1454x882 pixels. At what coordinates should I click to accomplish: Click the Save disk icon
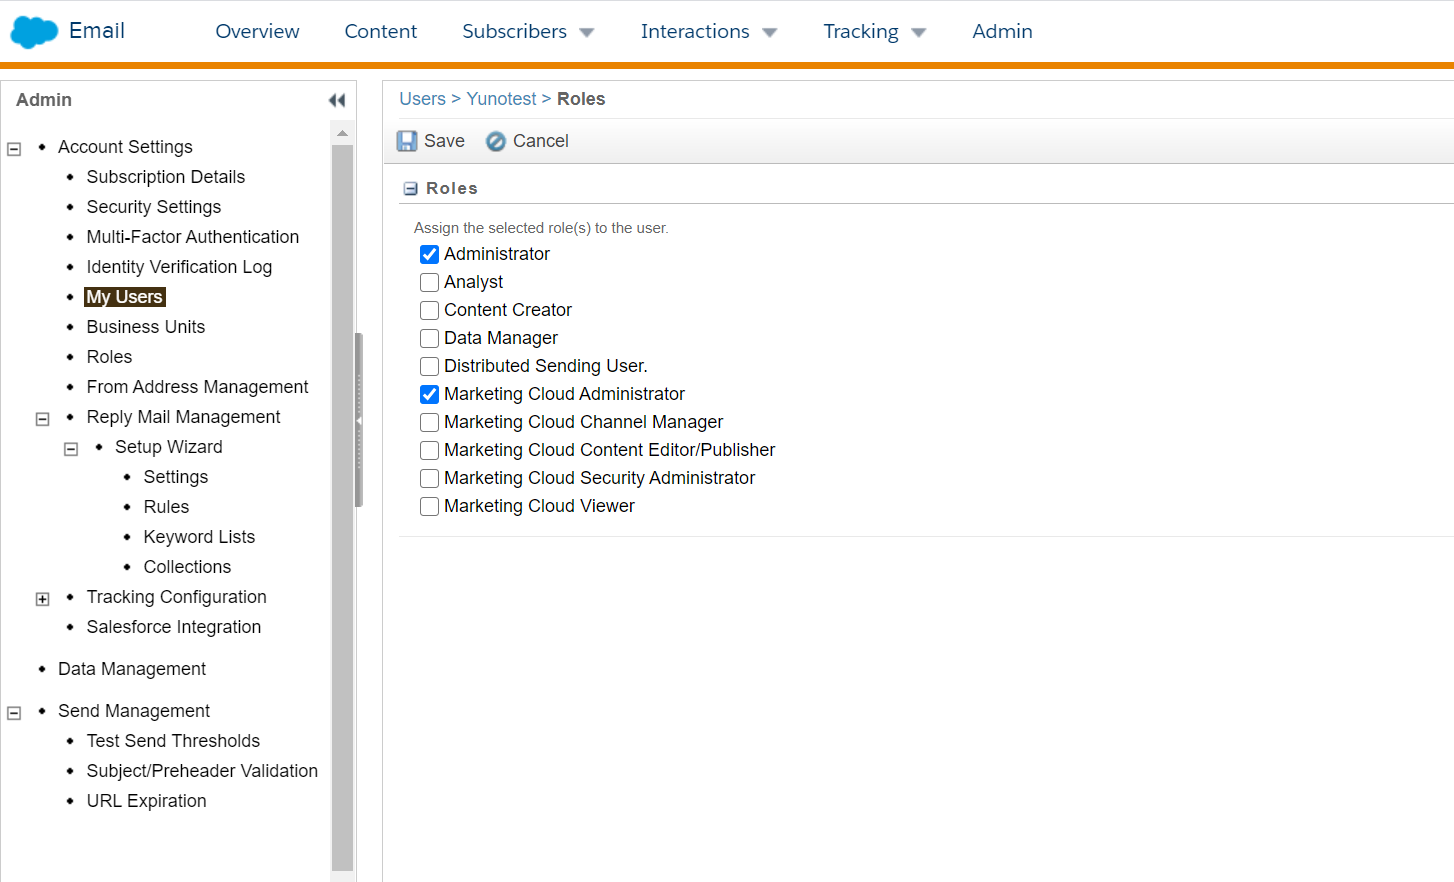pyautogui.click(x=406, y=140)
